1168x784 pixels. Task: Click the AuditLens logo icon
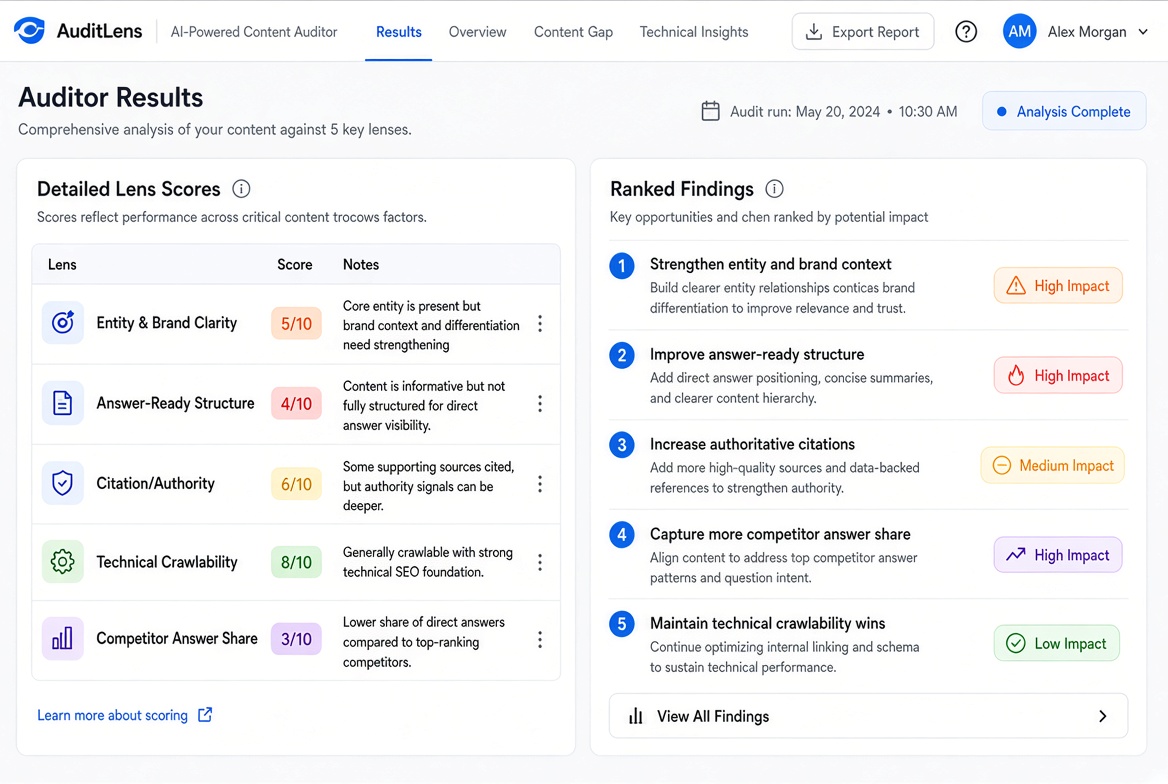(x=29, y=31)
